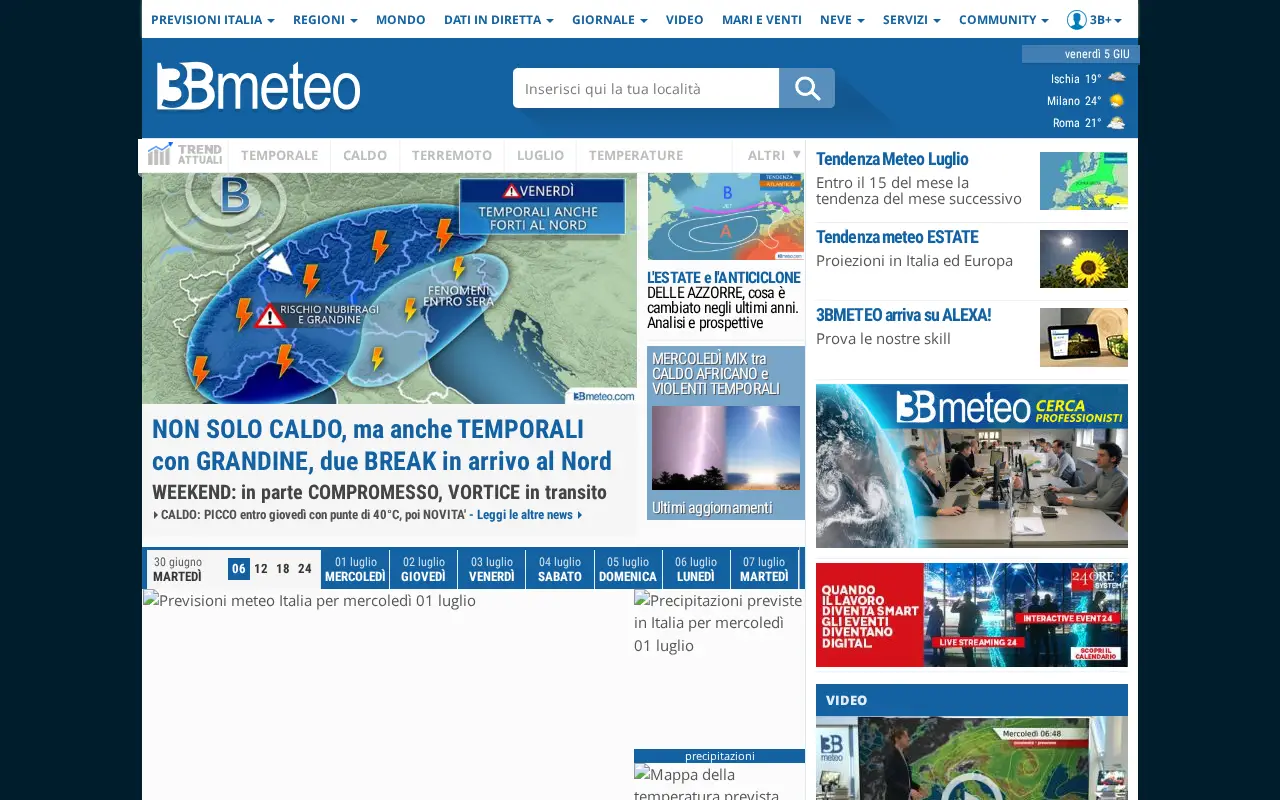
Task: Open Mari e Venti section
Action: tap(762, 19)
